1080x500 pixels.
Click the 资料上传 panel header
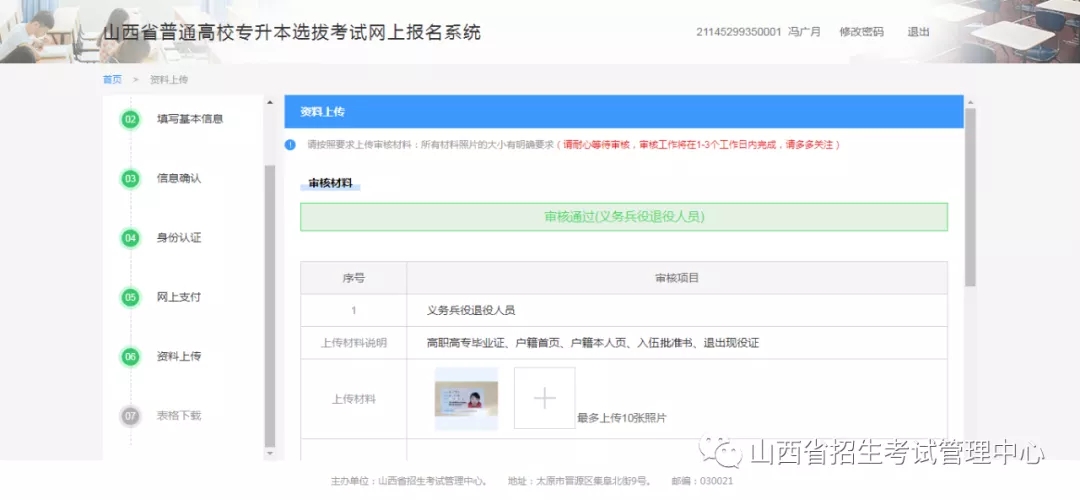[x=624, y=112]
